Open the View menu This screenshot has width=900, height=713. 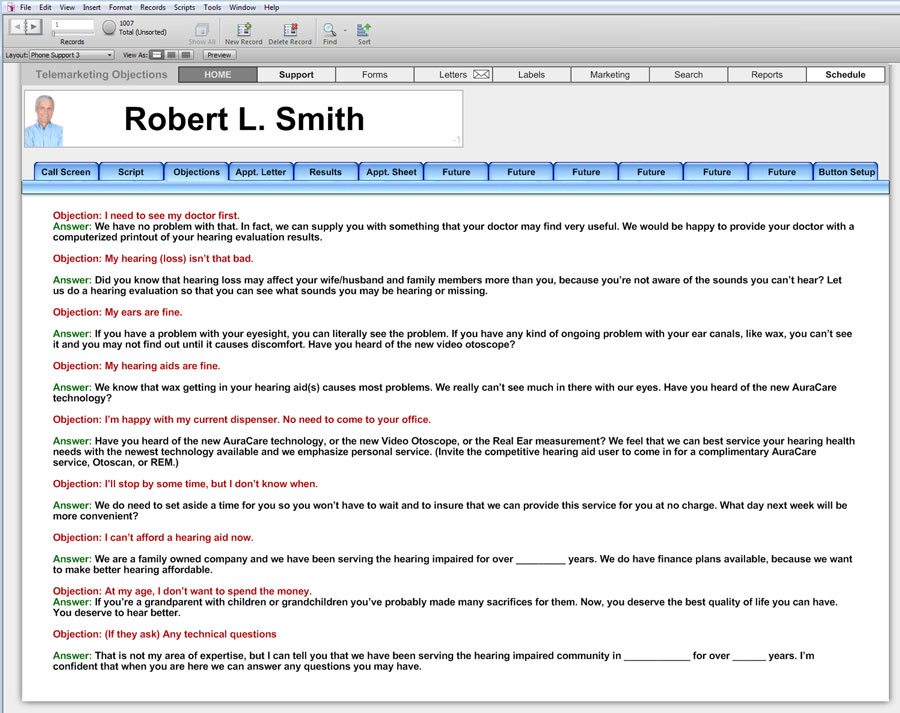pos(67,7)
